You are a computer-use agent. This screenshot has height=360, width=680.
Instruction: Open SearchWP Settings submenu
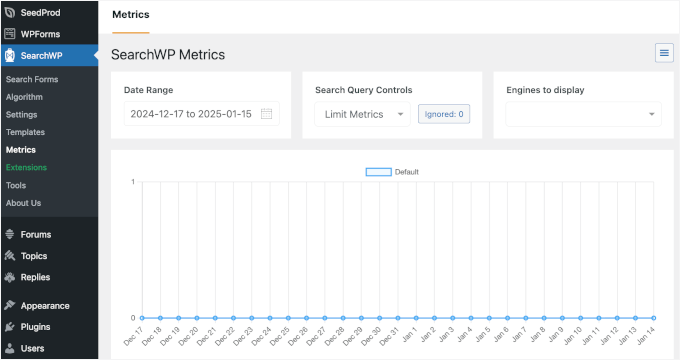[21, 115]
